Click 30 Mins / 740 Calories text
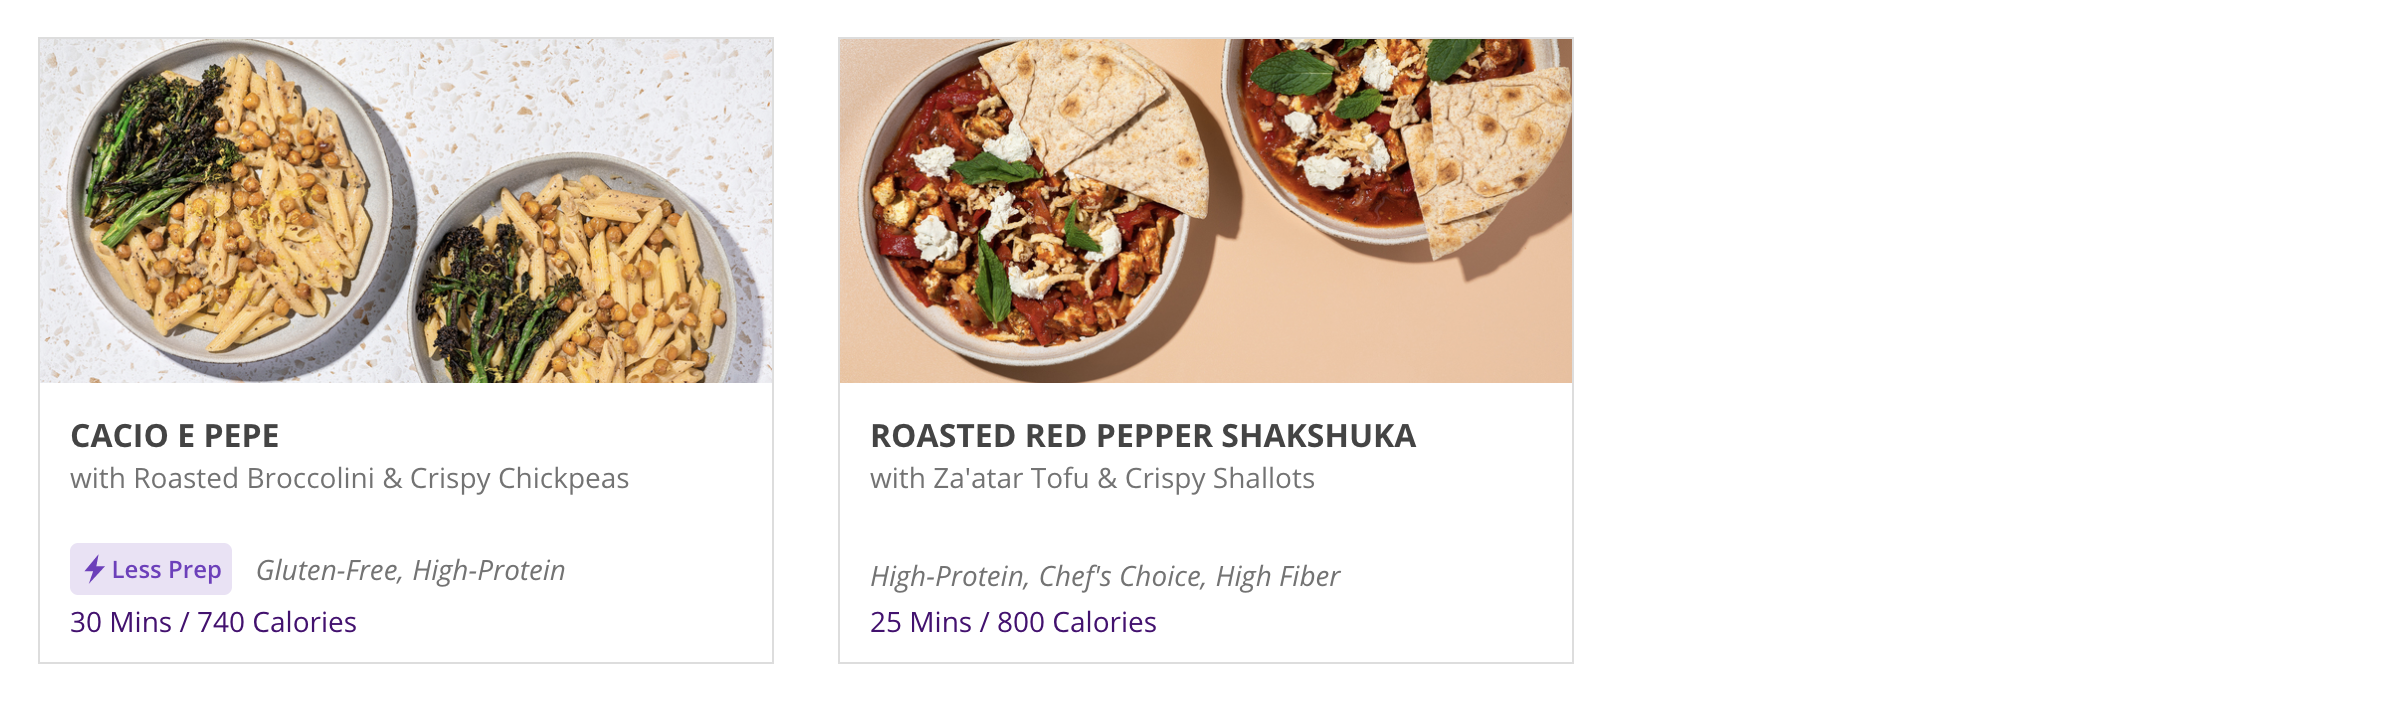This screenshot has width=2394, height=704. pyautogui.click(x=213, y=622)
